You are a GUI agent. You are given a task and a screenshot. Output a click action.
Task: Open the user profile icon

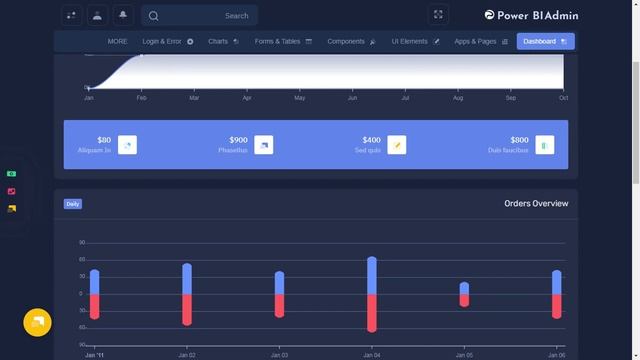tap(97, 16)
